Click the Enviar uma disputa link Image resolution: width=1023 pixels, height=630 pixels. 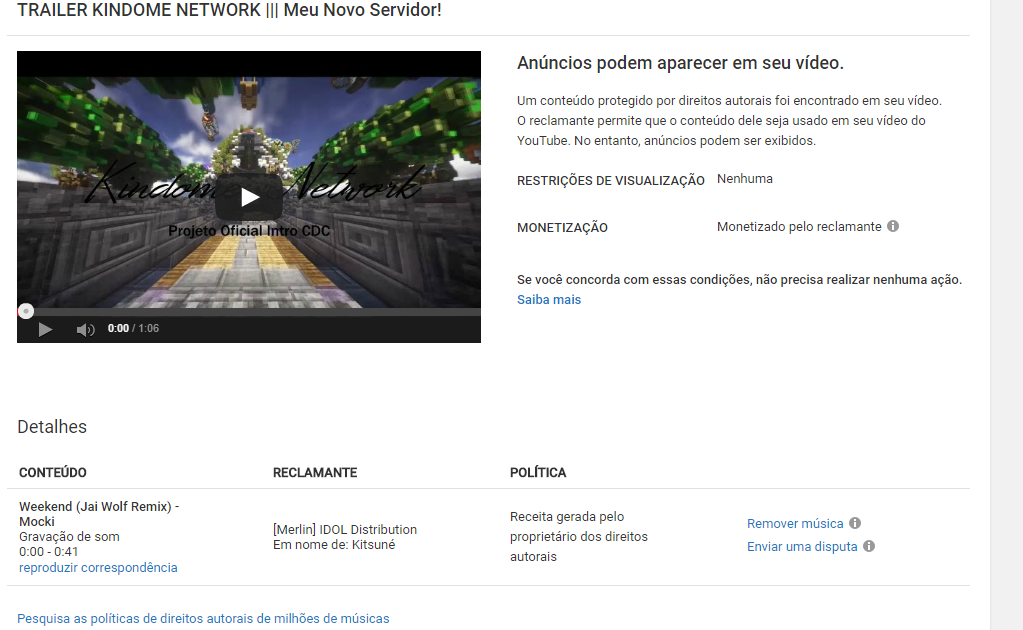(802, 547)
